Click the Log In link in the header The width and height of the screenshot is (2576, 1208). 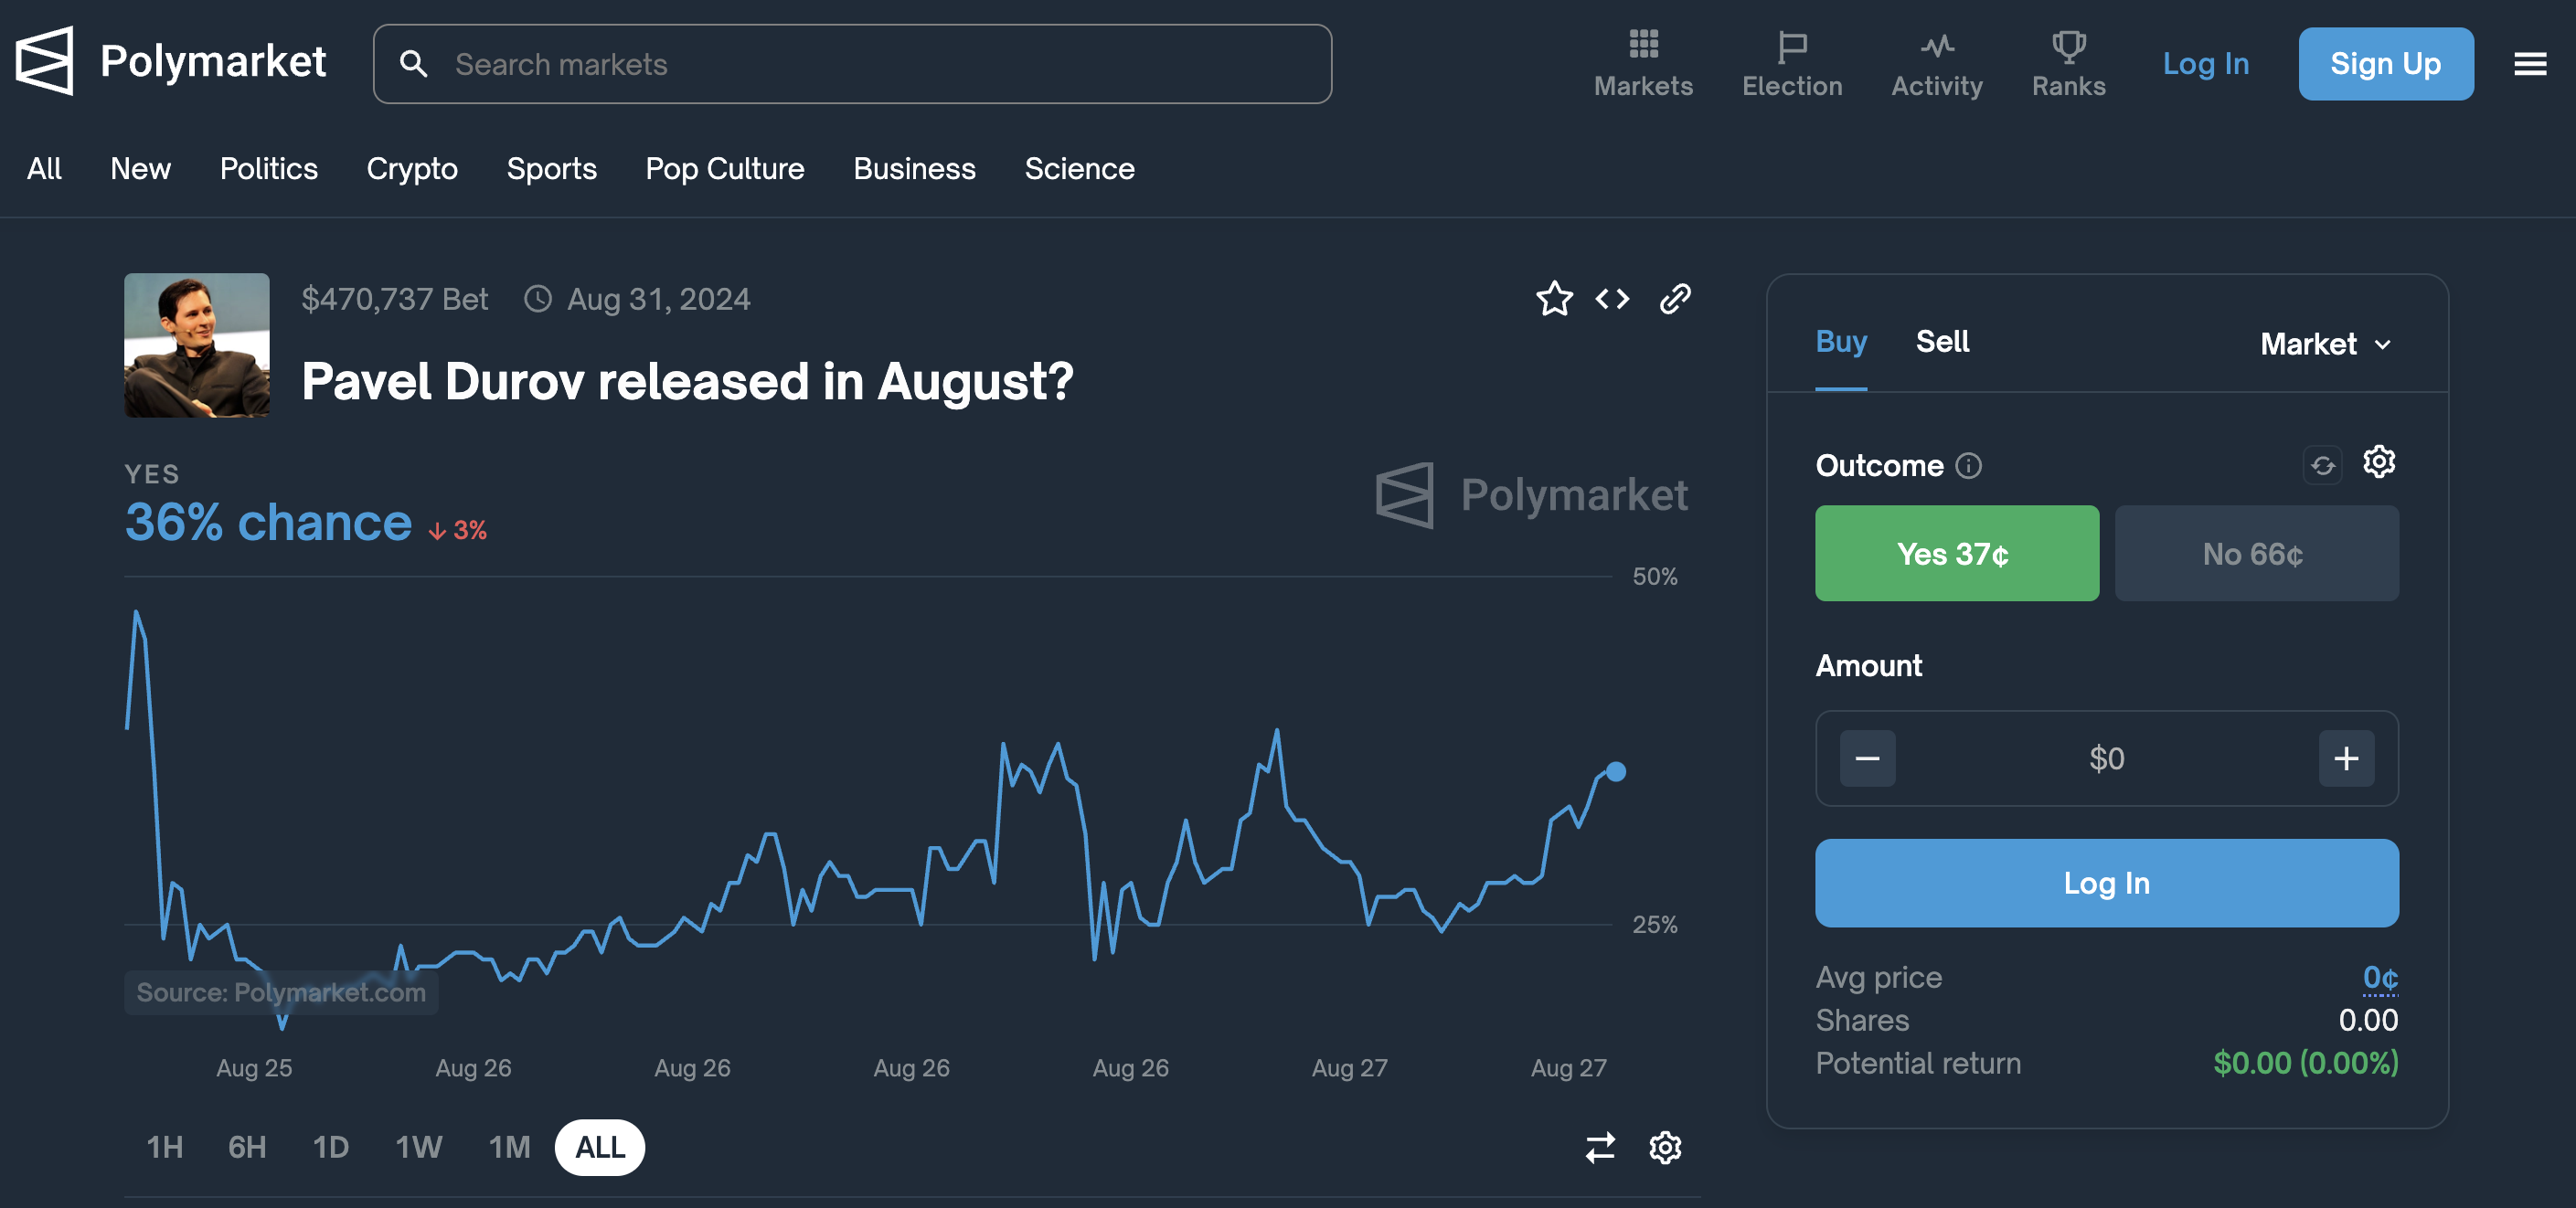click(x=2205, y=64)
